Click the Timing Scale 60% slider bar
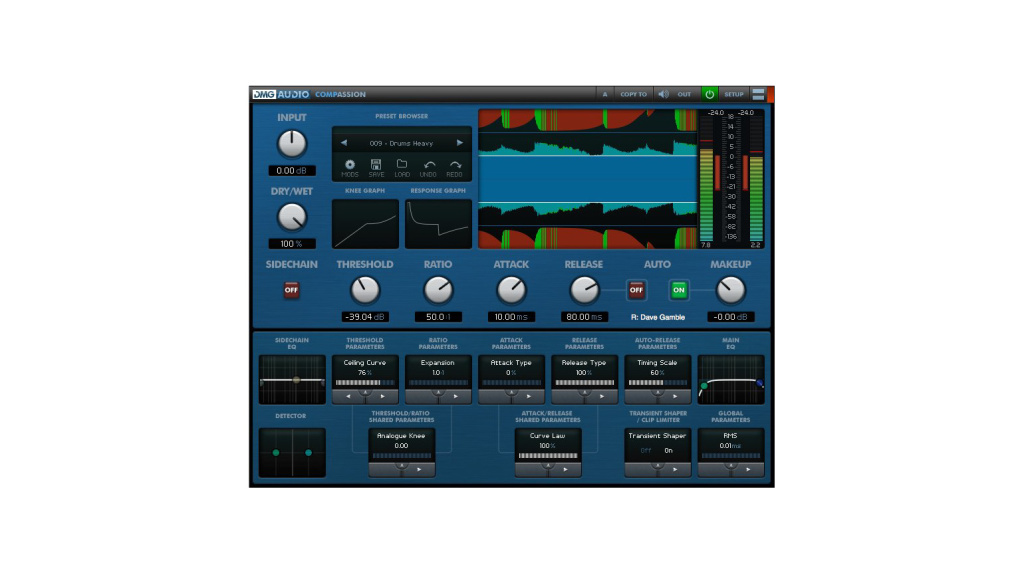Viewport: 1024px width, 565px height. pos(658,383)
